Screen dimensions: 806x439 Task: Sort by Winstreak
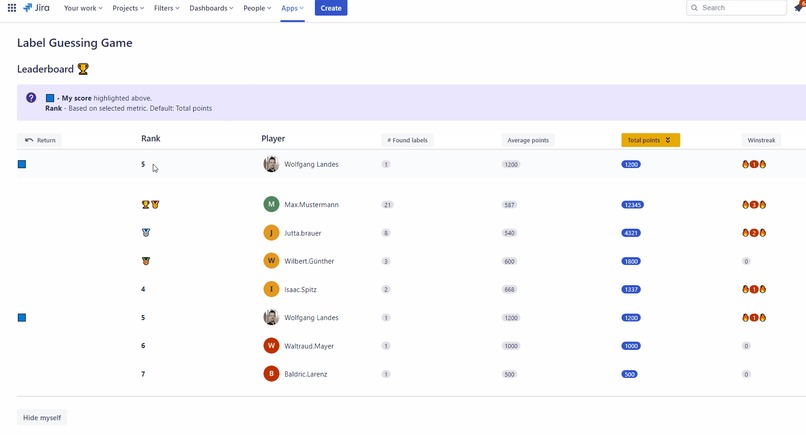tap(761, 140)
